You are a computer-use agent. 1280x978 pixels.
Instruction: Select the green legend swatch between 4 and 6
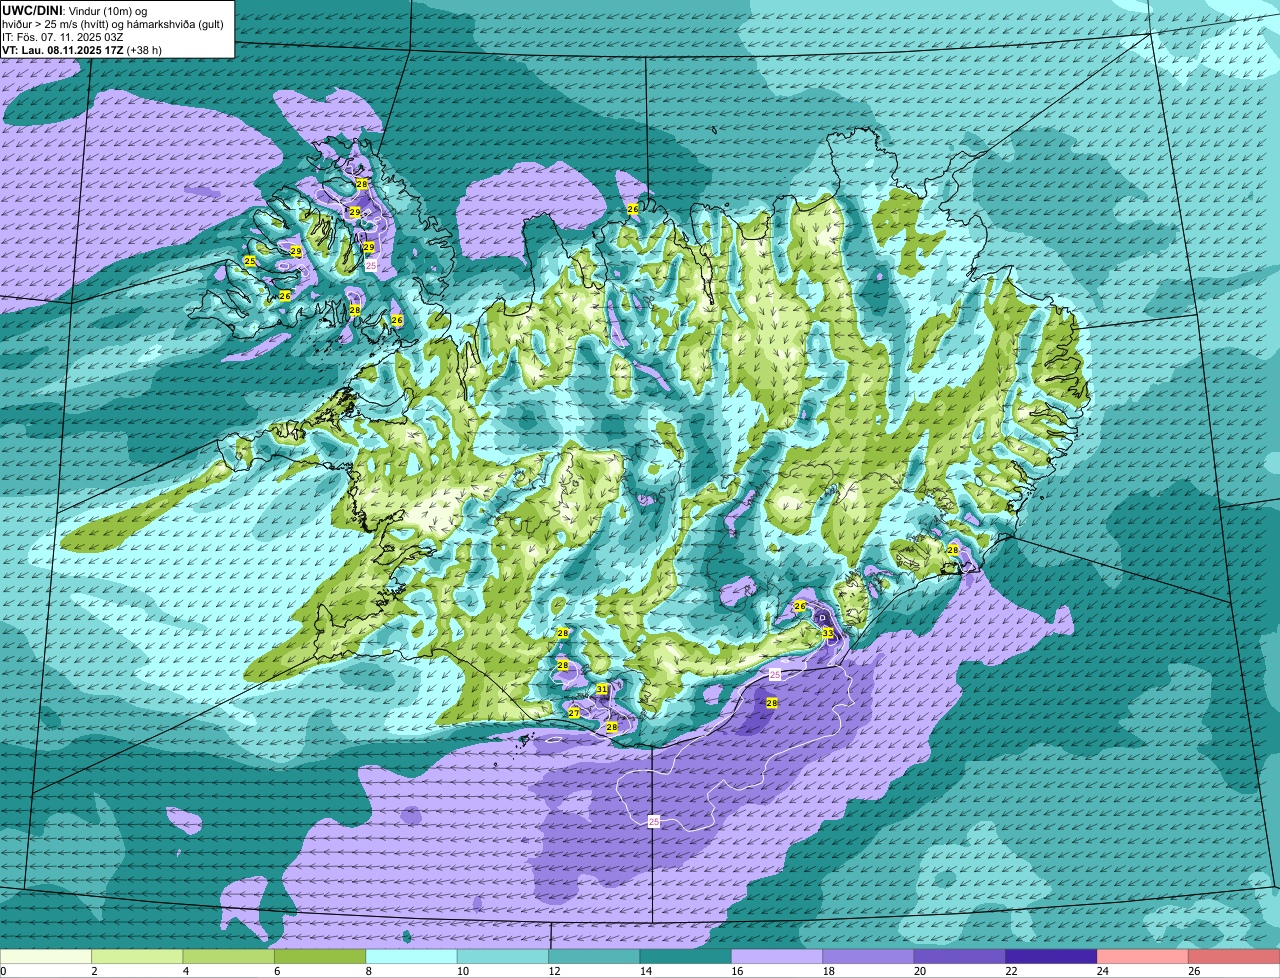pyautogui.click(x=229, y=957)
